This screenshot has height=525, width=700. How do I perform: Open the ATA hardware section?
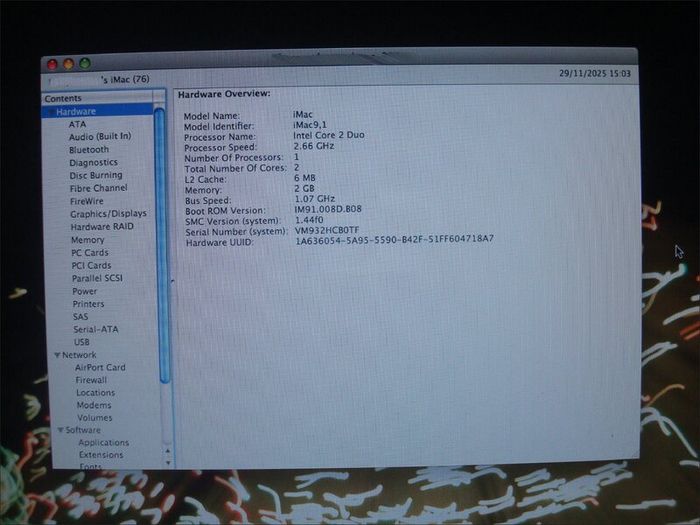pyautogui.click(x=77, y=124)
